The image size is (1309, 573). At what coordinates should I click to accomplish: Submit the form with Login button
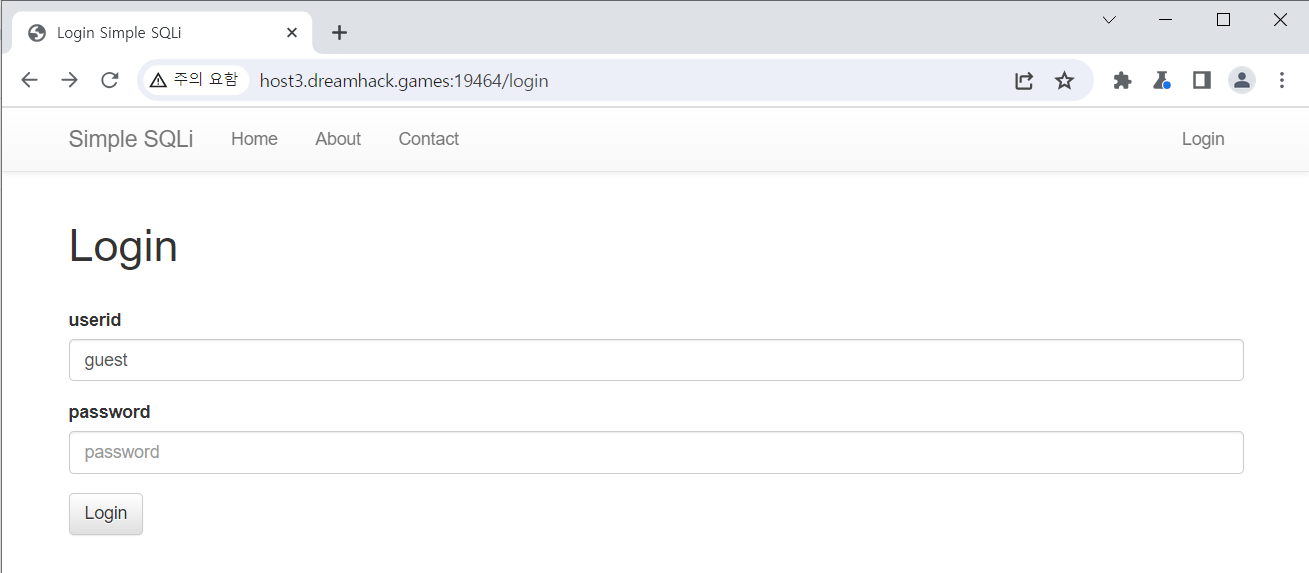click(x=106, y=514)
